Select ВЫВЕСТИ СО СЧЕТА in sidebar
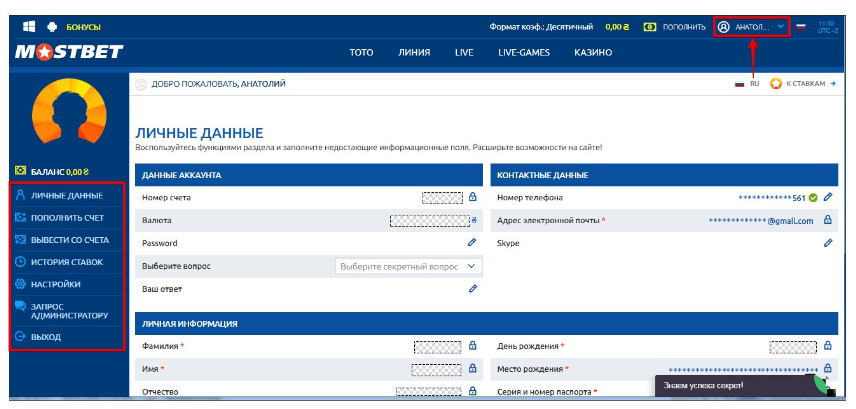The image size is (856, 409). pyautogui.click(x=69, y=240)
